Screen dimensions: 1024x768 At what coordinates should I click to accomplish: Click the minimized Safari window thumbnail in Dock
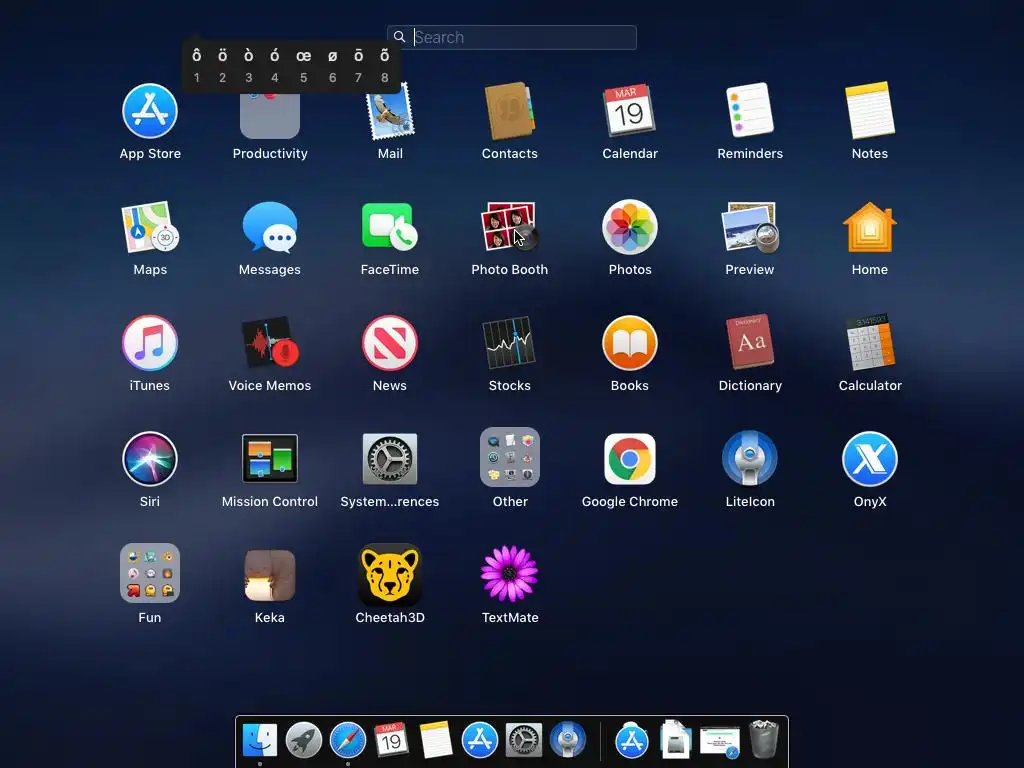(x=720, y=743)
